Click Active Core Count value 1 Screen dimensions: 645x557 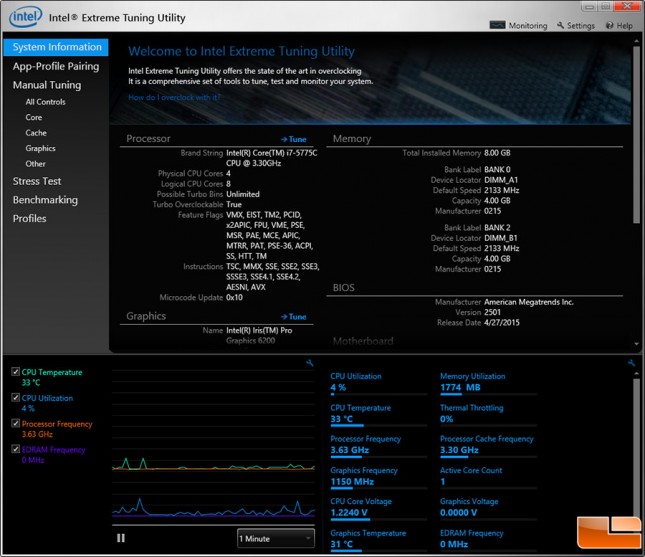tap(443, 482)
